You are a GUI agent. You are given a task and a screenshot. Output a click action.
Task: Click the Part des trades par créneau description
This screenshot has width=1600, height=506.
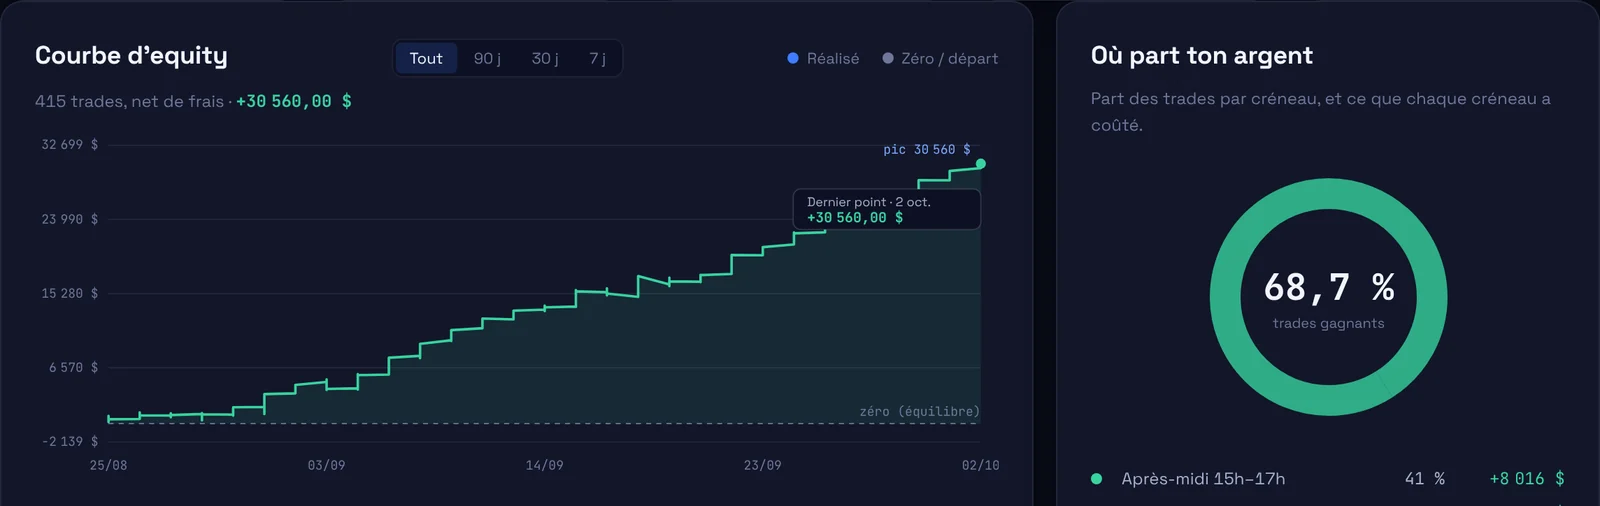1321,112
